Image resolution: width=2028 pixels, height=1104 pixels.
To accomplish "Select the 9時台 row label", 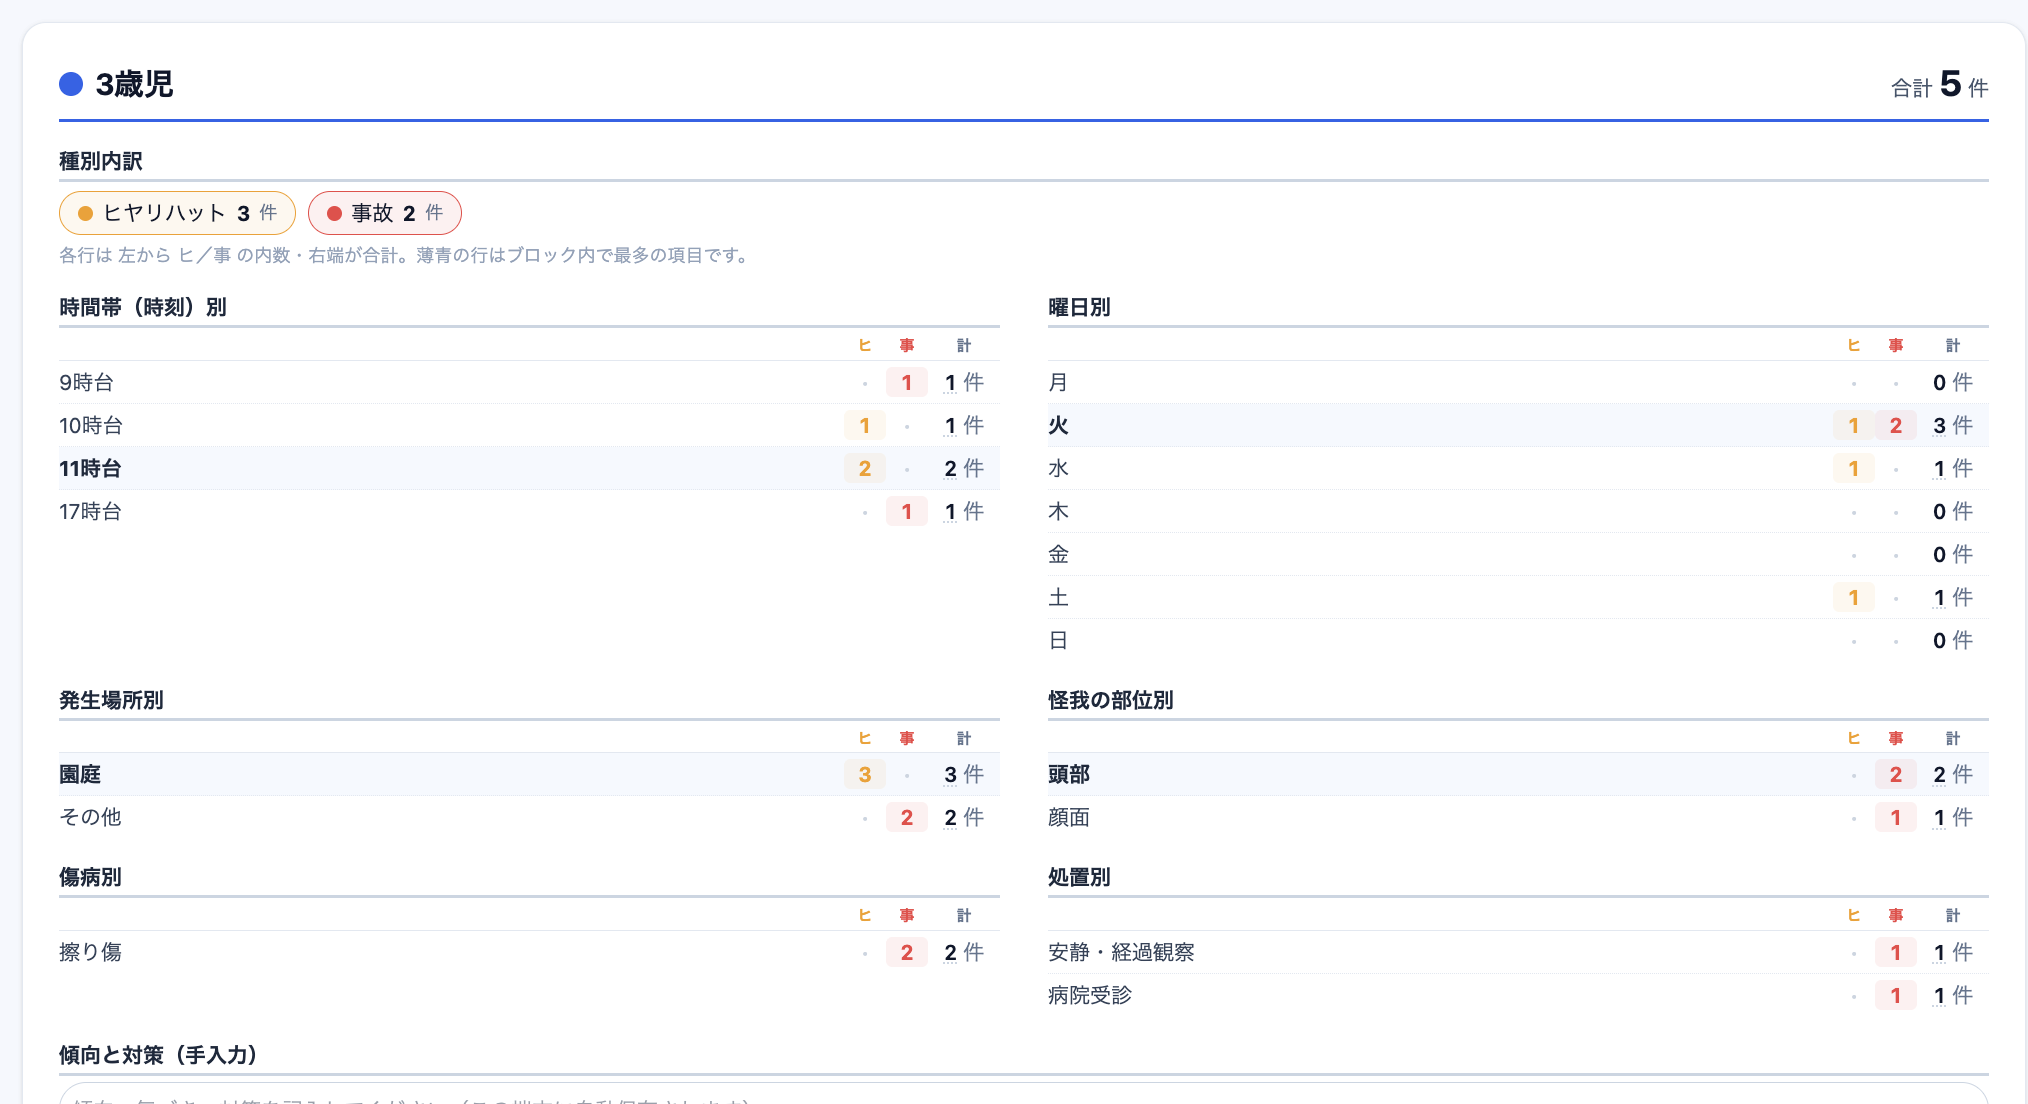I will (x=87, y=382).
